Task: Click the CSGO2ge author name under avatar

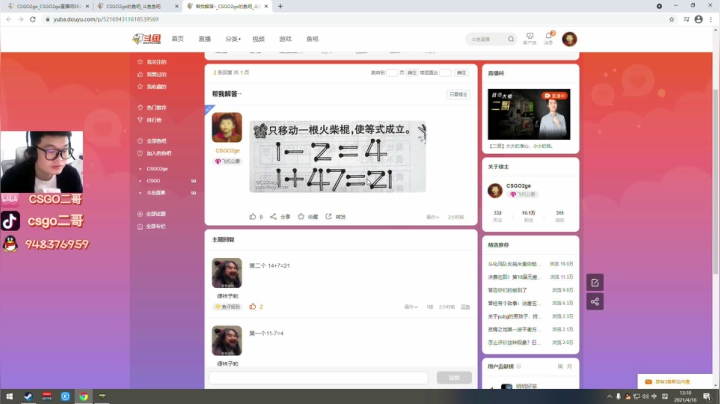Action: coord(228,151)
